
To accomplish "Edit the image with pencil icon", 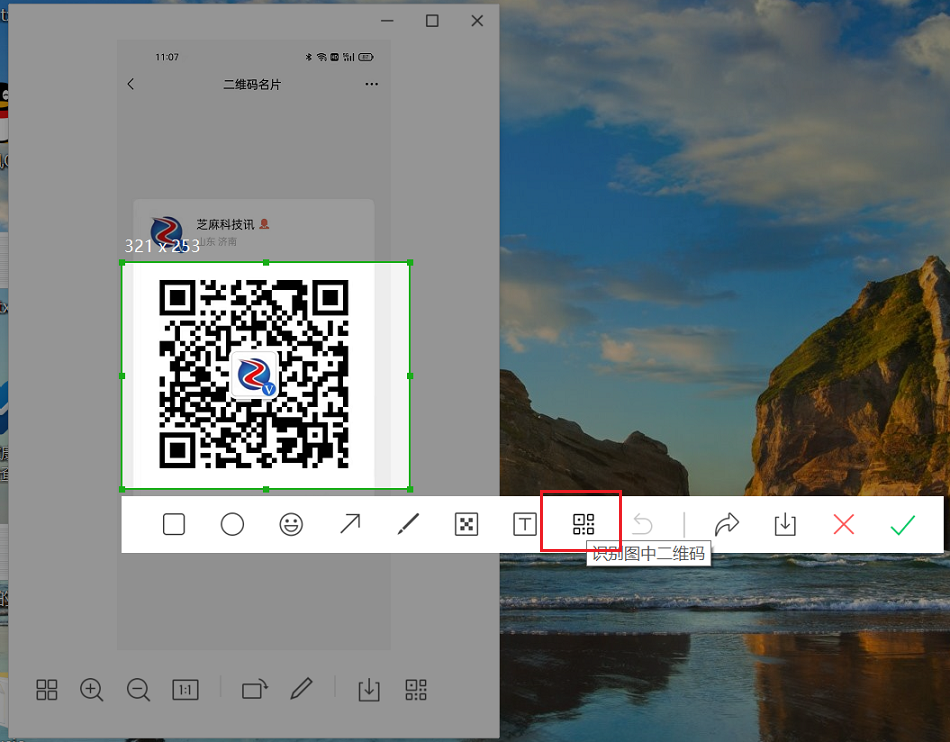I will click(301, 689).
